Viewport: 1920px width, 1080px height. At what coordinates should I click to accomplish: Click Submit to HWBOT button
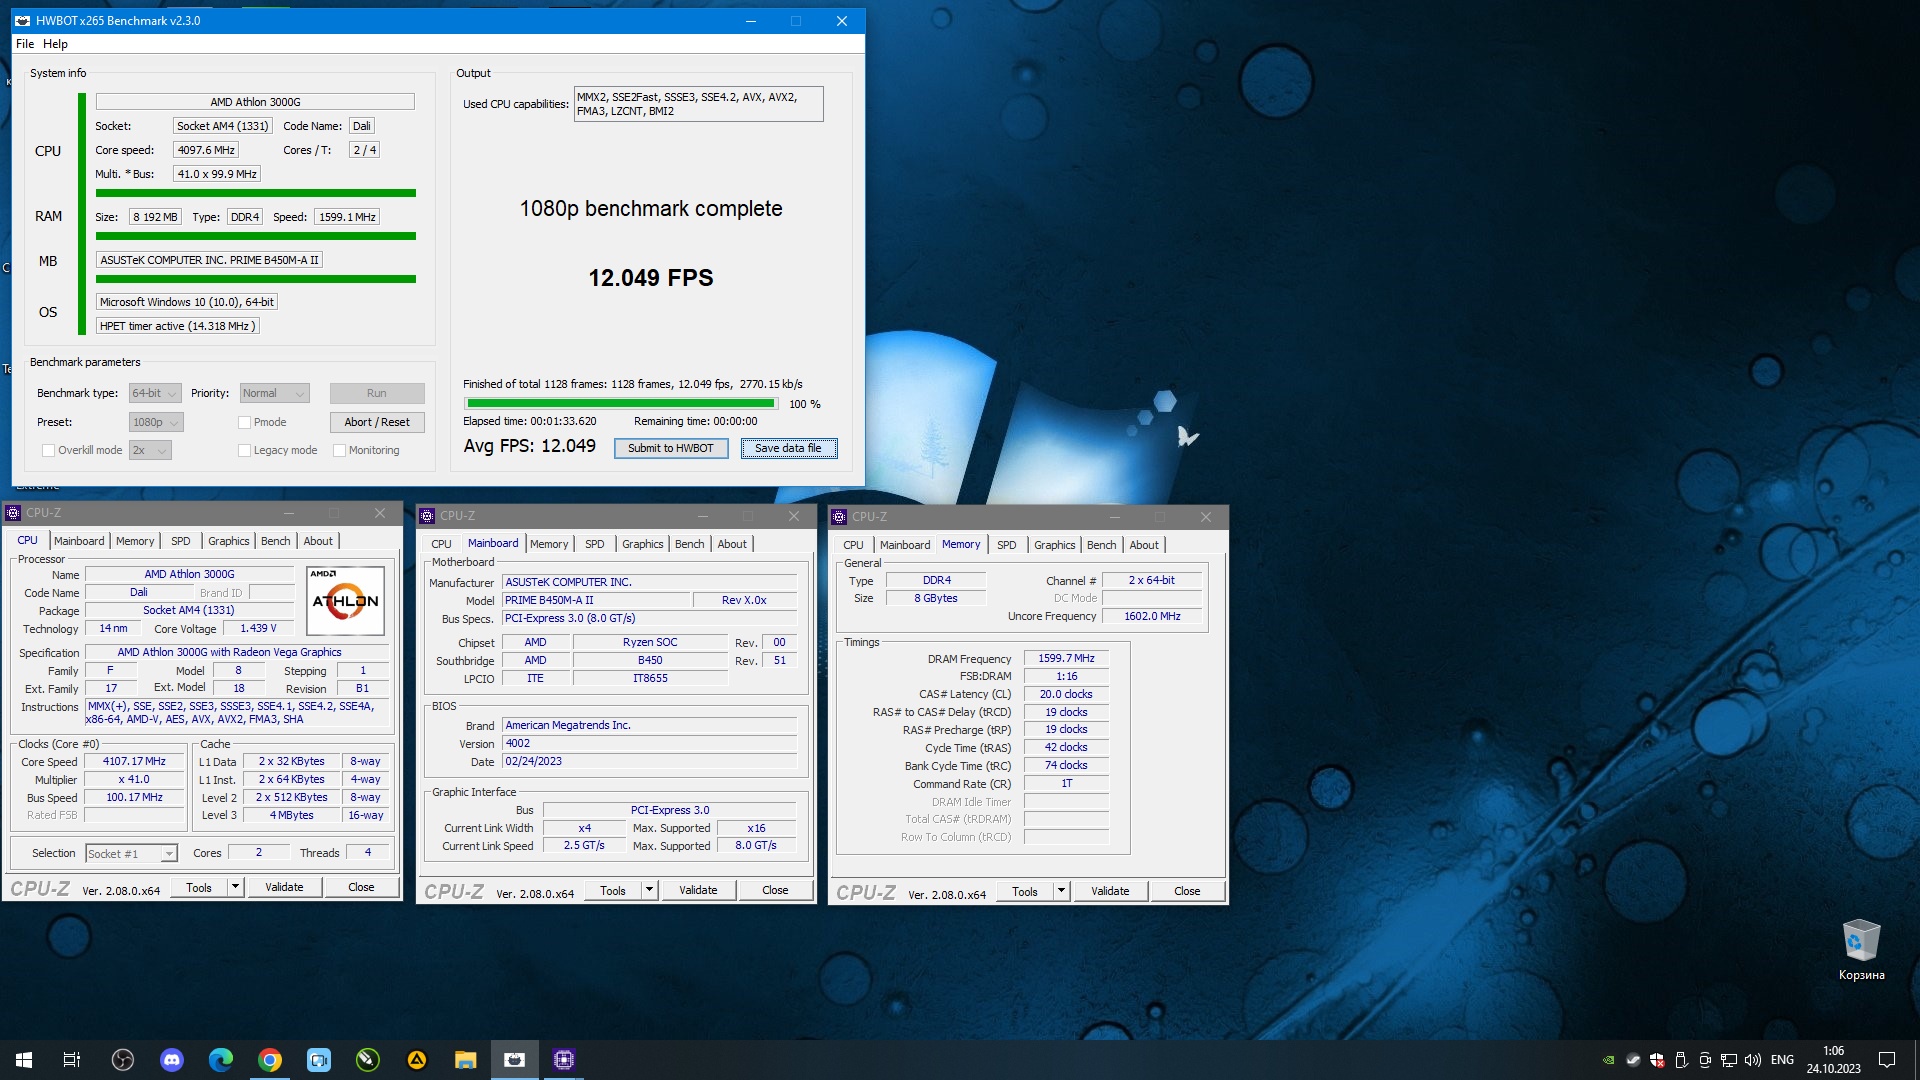point(671,448)
